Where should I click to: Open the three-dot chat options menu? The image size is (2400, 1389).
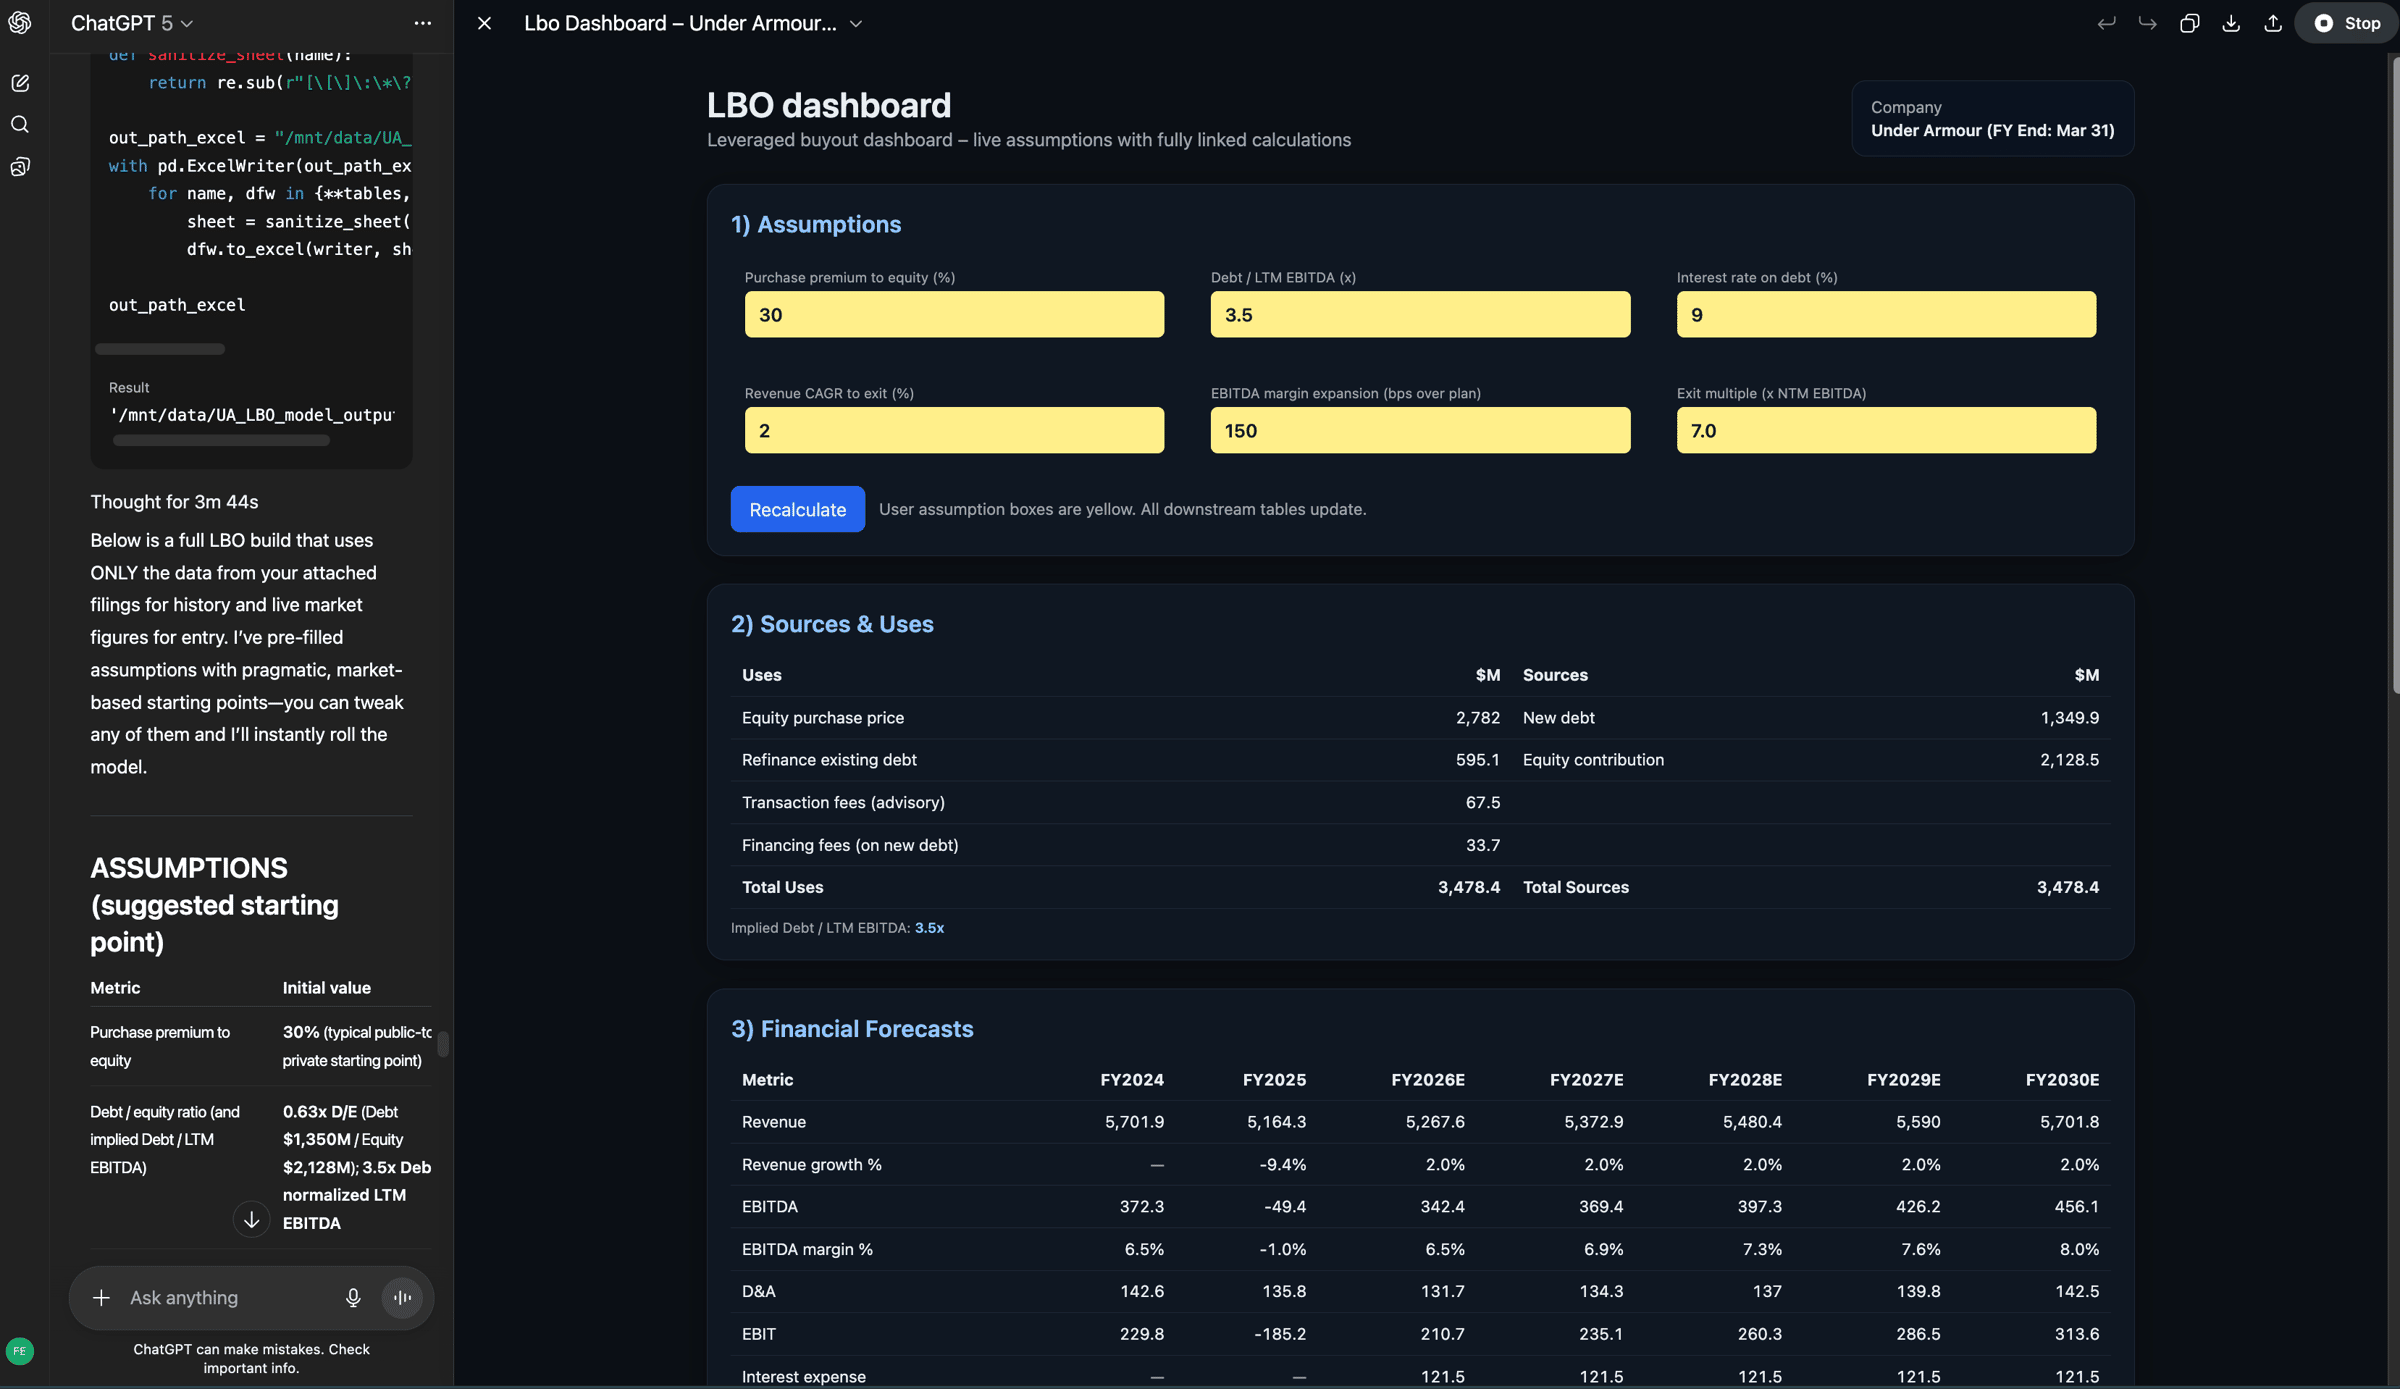tap(423, 23)
